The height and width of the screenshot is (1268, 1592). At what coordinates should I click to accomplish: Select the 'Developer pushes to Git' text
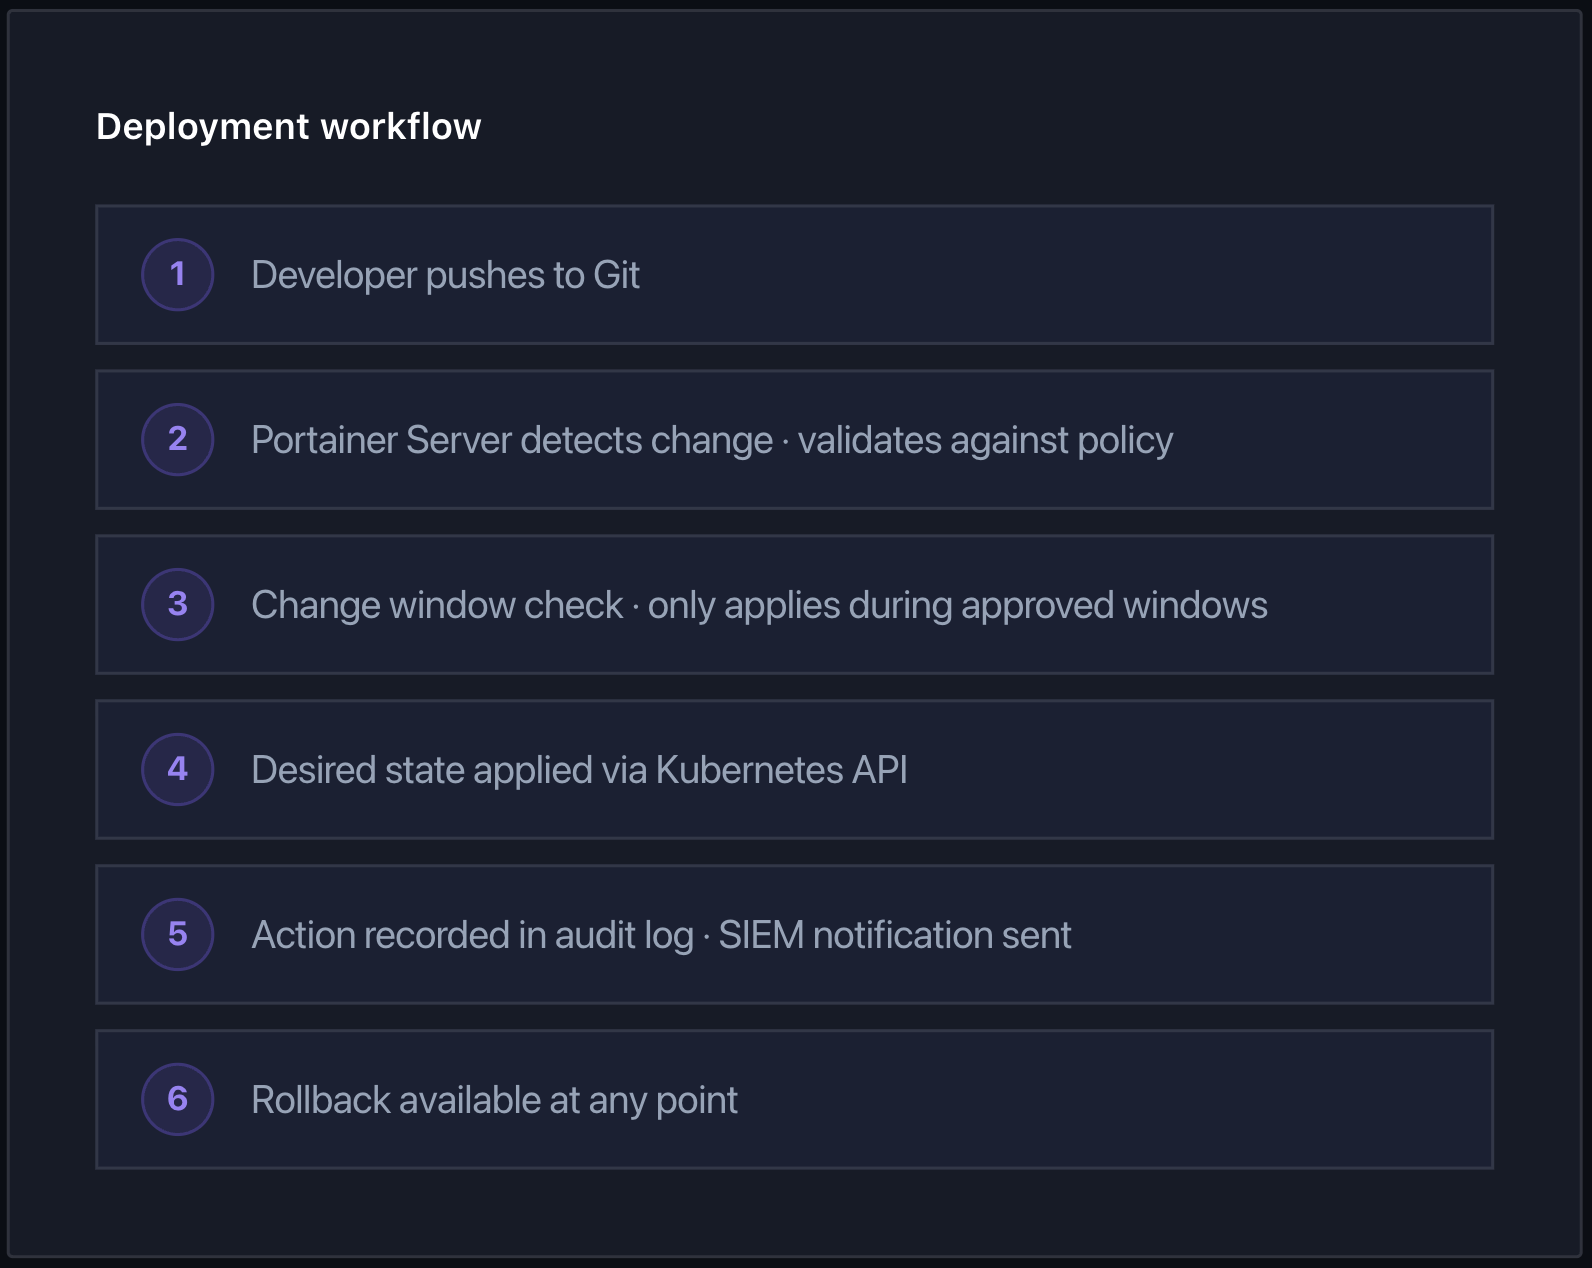coord(445,275)
